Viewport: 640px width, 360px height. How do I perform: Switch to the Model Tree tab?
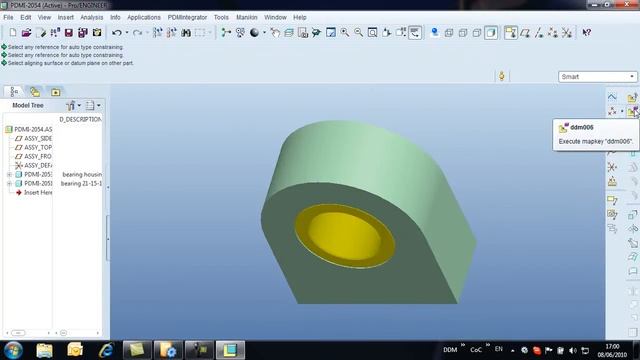[x=14, y=92]
